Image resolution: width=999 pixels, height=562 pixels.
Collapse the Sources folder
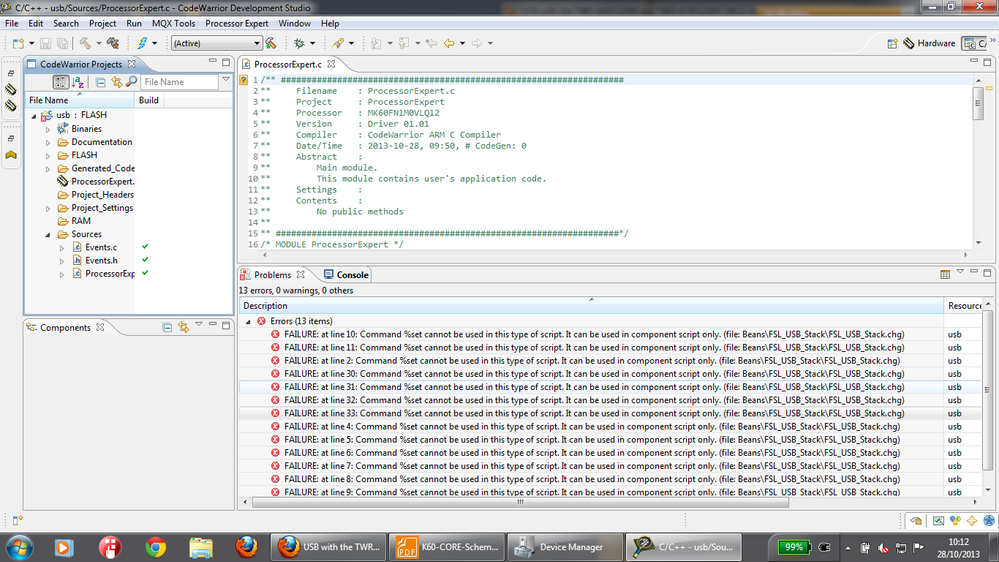click(x=48, y=234)
